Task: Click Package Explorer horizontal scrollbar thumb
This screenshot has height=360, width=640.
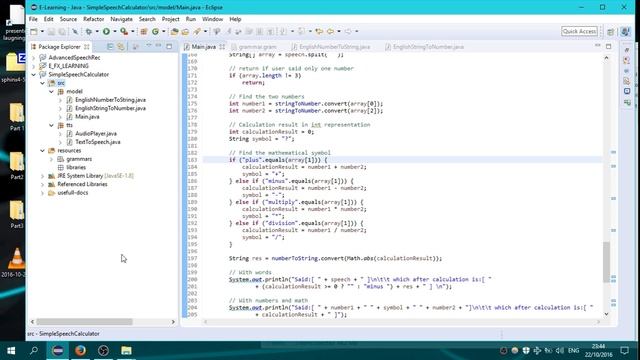Action: click(84, 322)
